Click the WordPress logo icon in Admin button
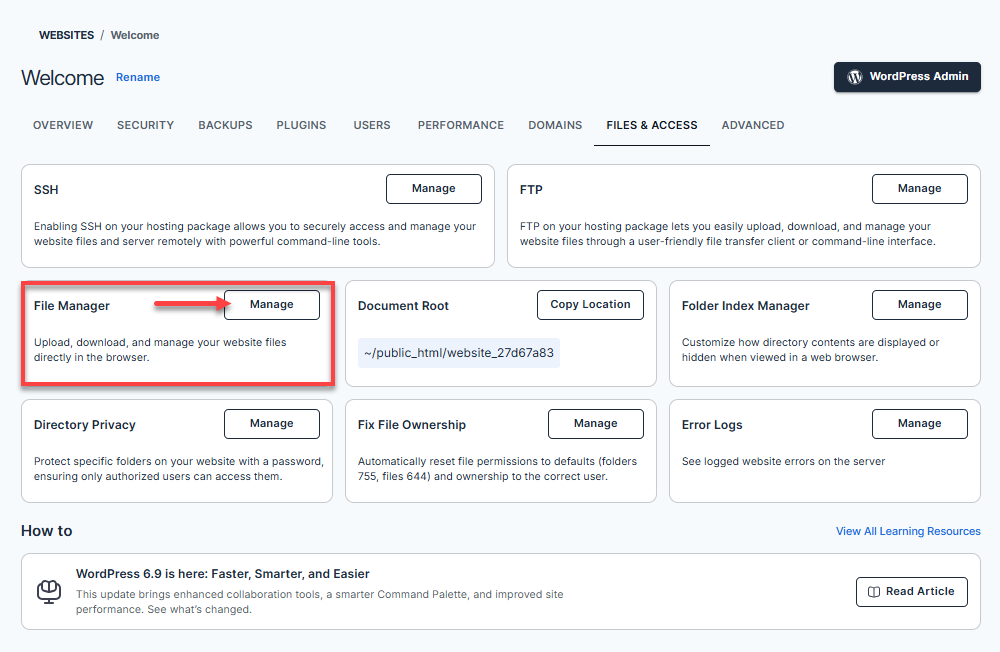This screenshot has width=1000, height=652. [855, 77]
